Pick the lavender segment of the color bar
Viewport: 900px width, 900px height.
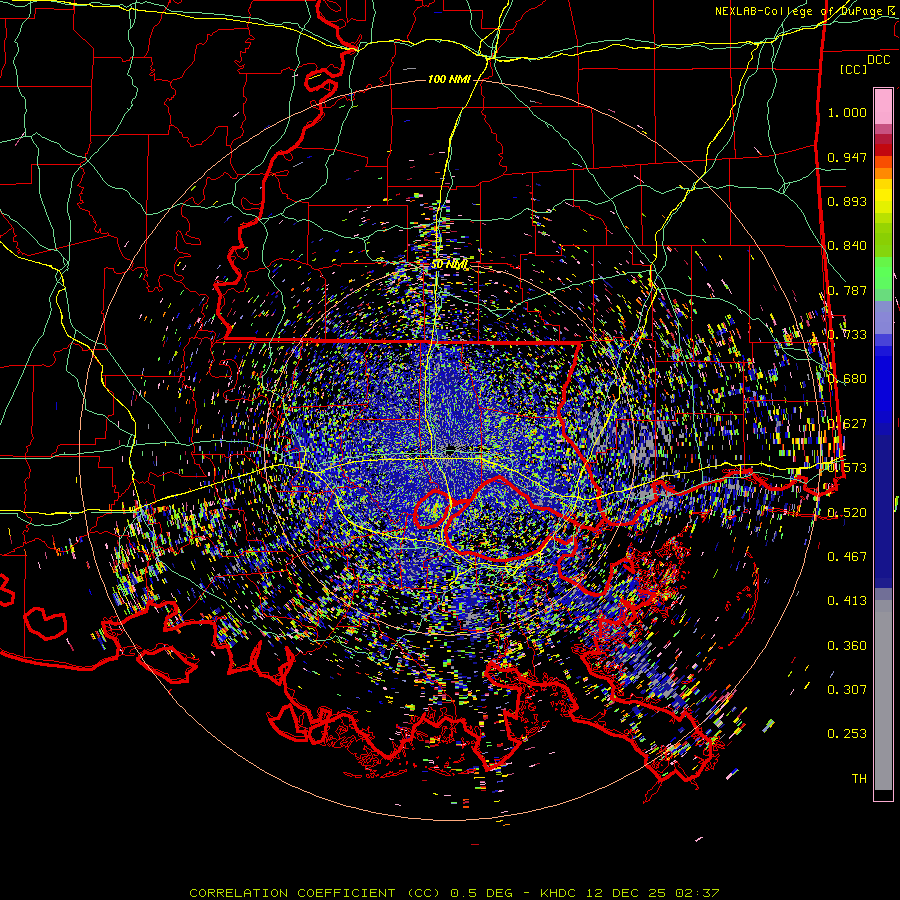coord(883,319)
